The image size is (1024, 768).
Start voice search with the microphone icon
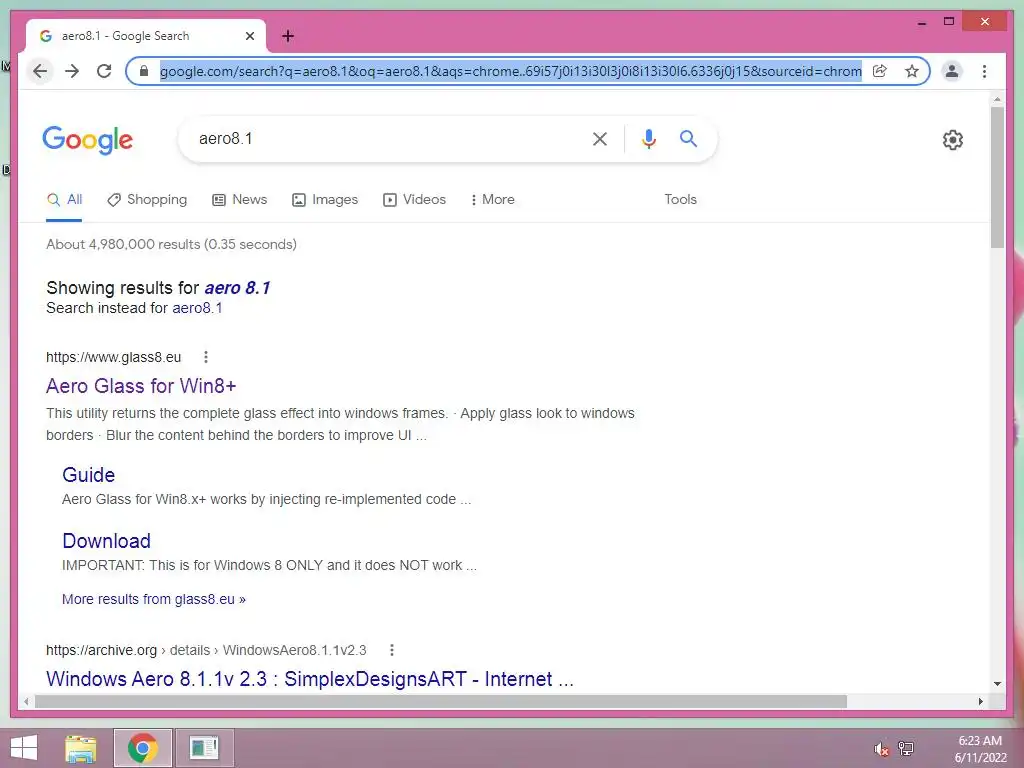(x=648, y=138)
